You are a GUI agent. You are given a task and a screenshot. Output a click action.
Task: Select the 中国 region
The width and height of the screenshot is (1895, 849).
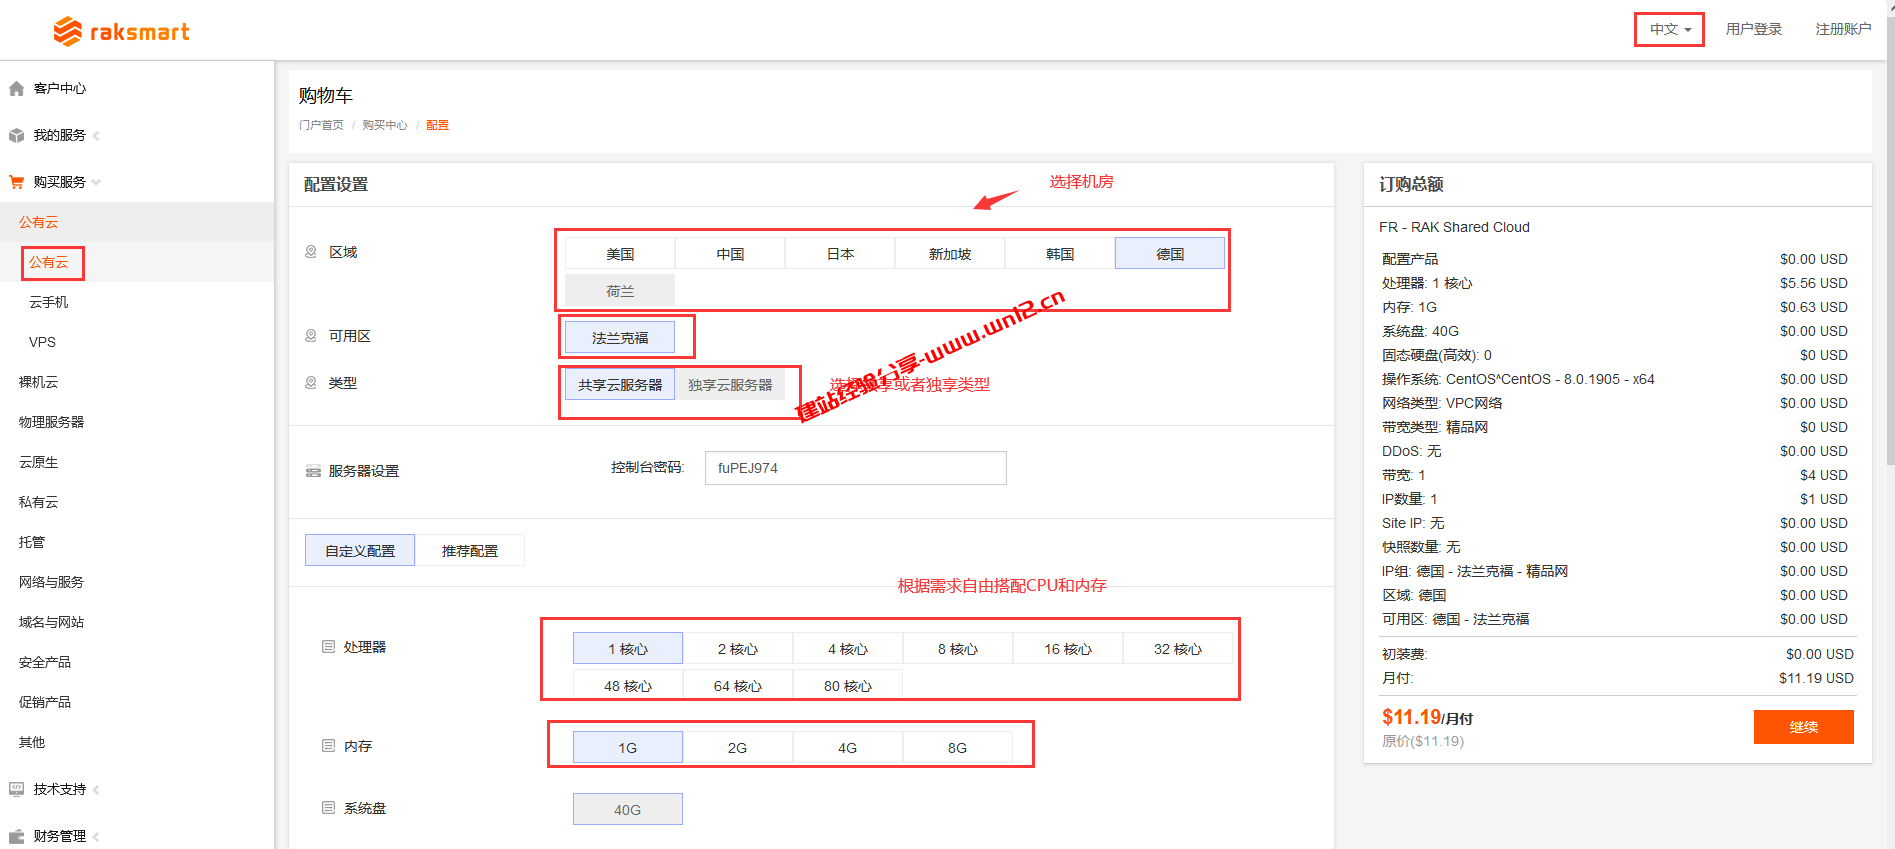tap(730, 254)
